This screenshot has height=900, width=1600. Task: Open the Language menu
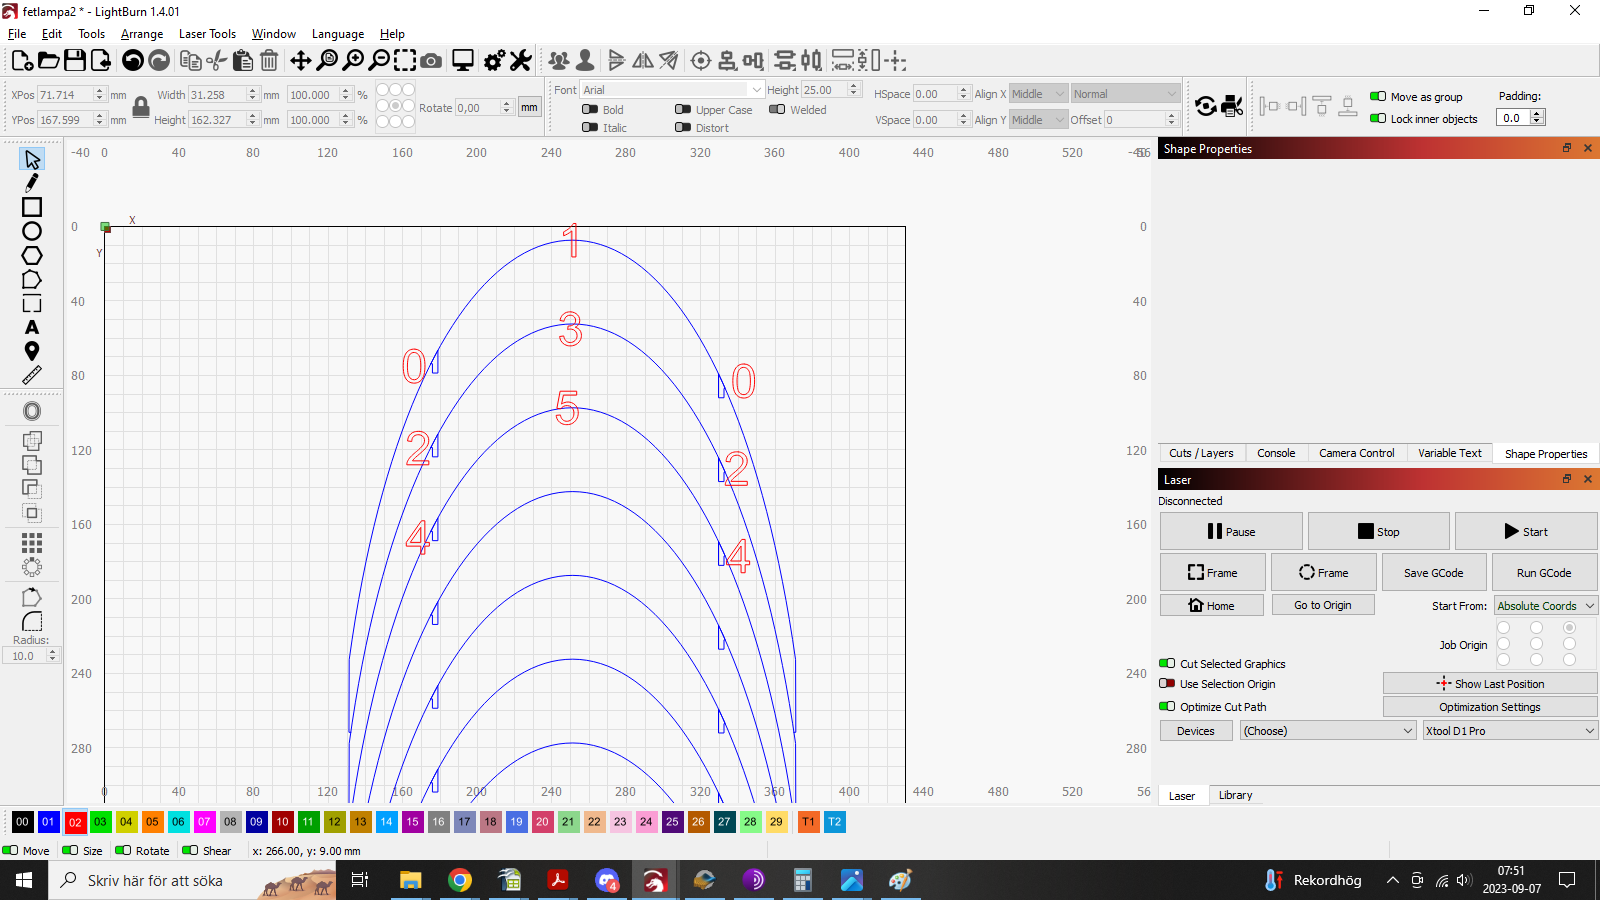(x=338, y=34)
